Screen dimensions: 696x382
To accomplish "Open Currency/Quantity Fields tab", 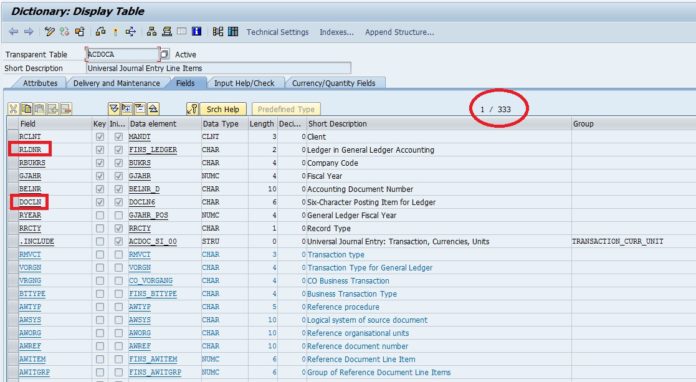I will click(x=333, y=83).
